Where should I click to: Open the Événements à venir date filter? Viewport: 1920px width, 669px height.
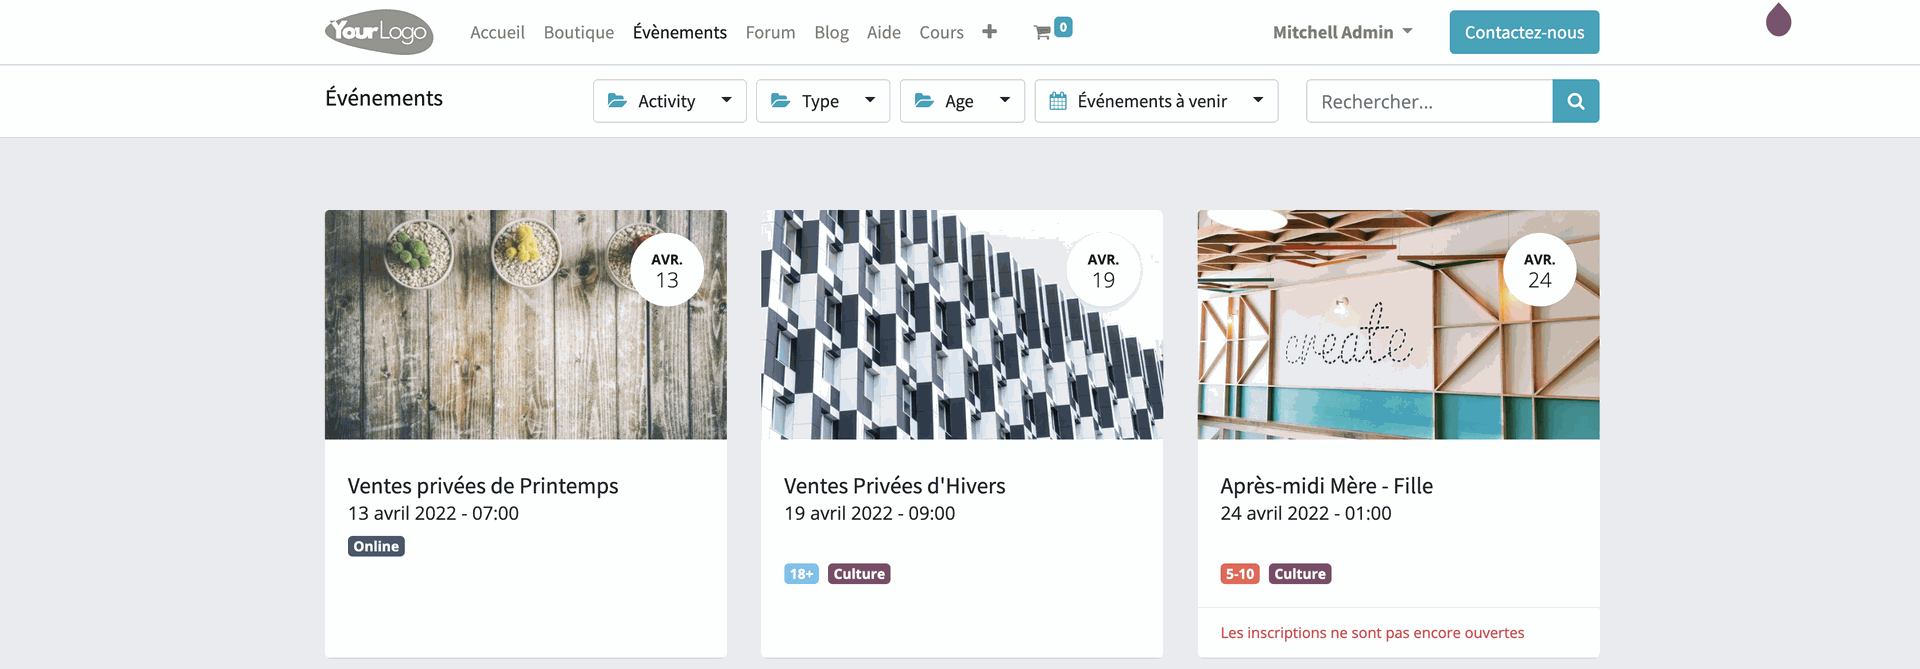[x=1155, y=101]
